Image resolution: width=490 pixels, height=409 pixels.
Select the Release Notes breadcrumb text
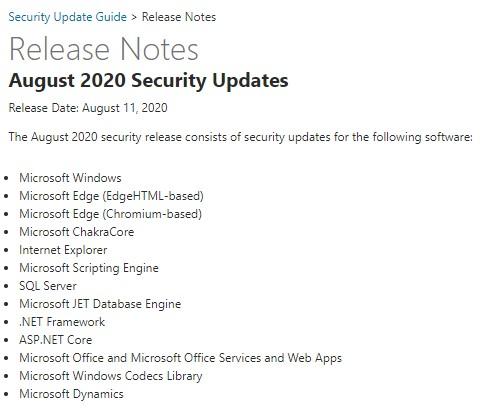pos(179,17)
